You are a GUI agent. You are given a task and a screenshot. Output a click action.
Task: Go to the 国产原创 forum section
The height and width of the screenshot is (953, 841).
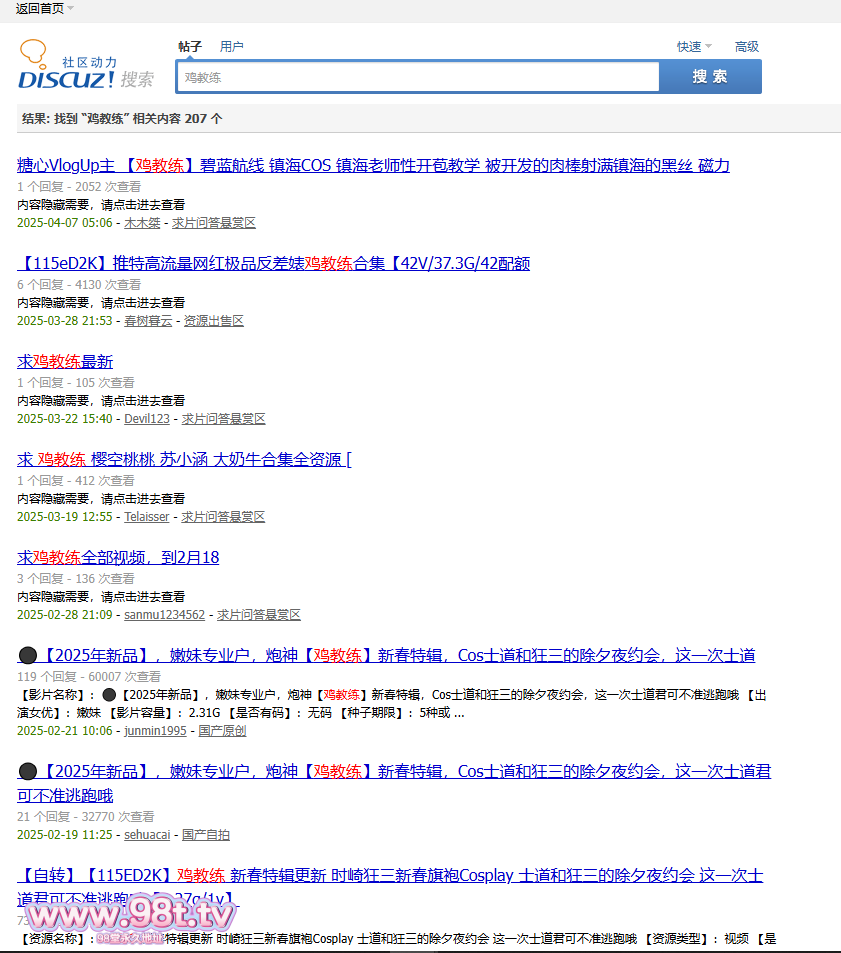(222, 731)
